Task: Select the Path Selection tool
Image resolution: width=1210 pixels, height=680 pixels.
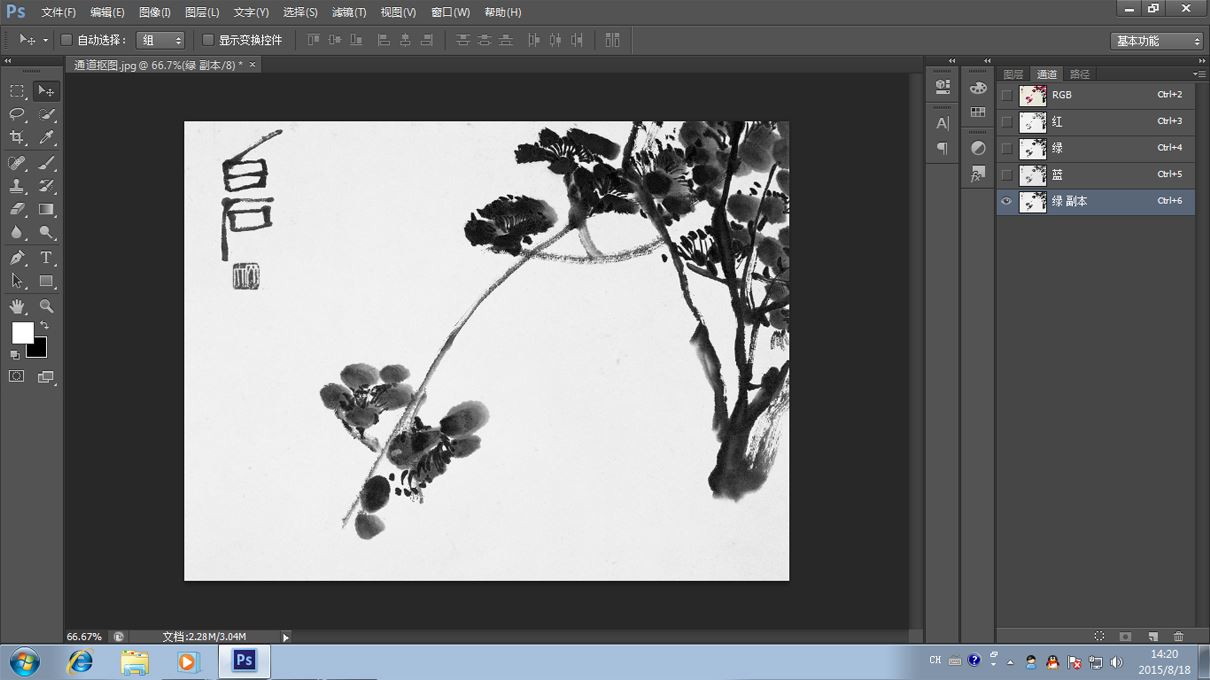Action: [17, 281]
